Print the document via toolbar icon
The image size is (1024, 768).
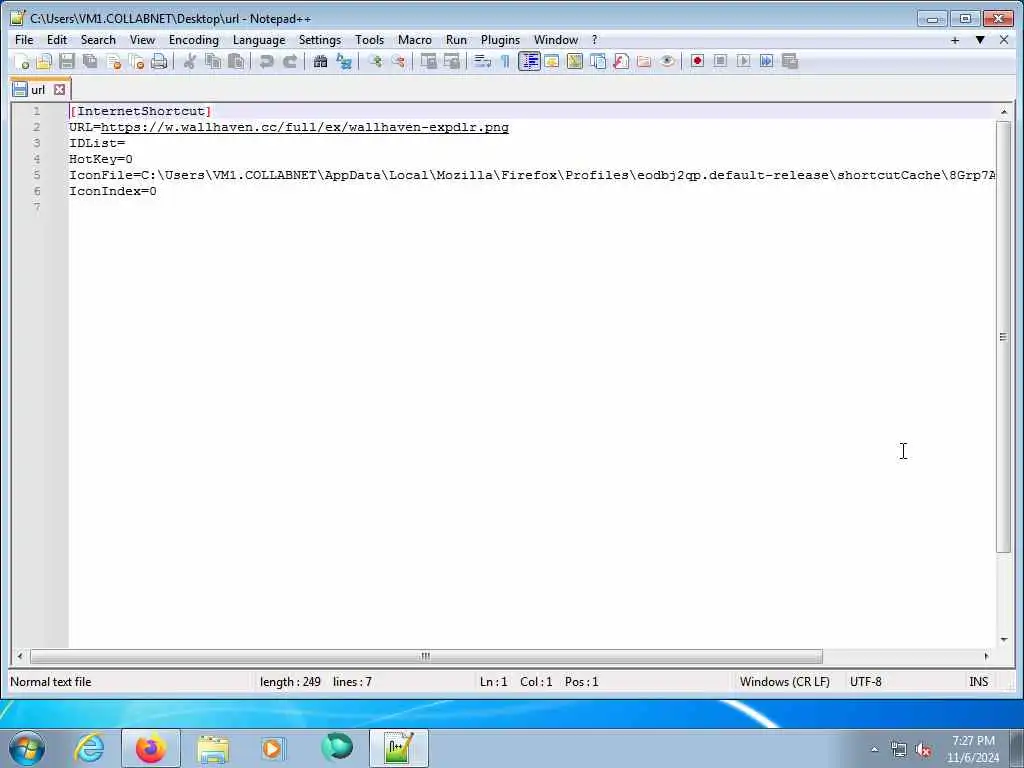(159, 61)
